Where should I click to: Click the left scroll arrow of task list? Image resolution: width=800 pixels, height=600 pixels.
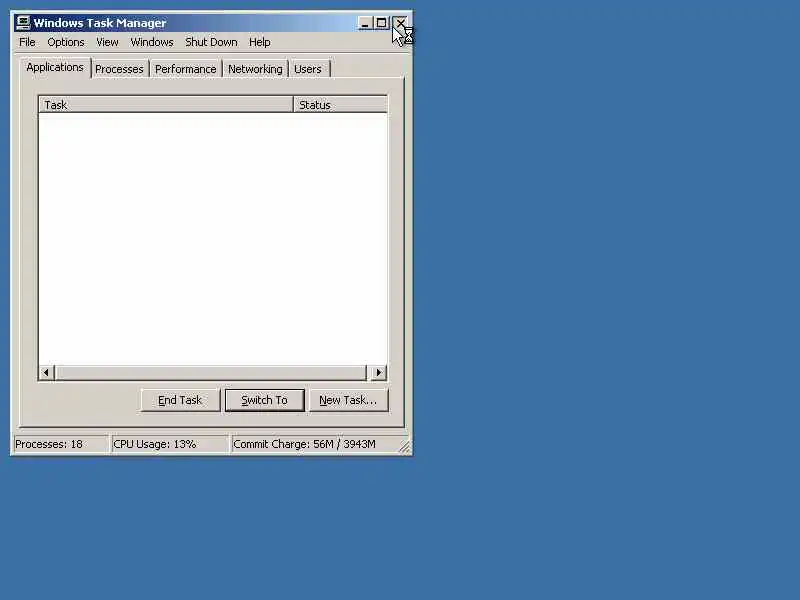click(46, 372)
